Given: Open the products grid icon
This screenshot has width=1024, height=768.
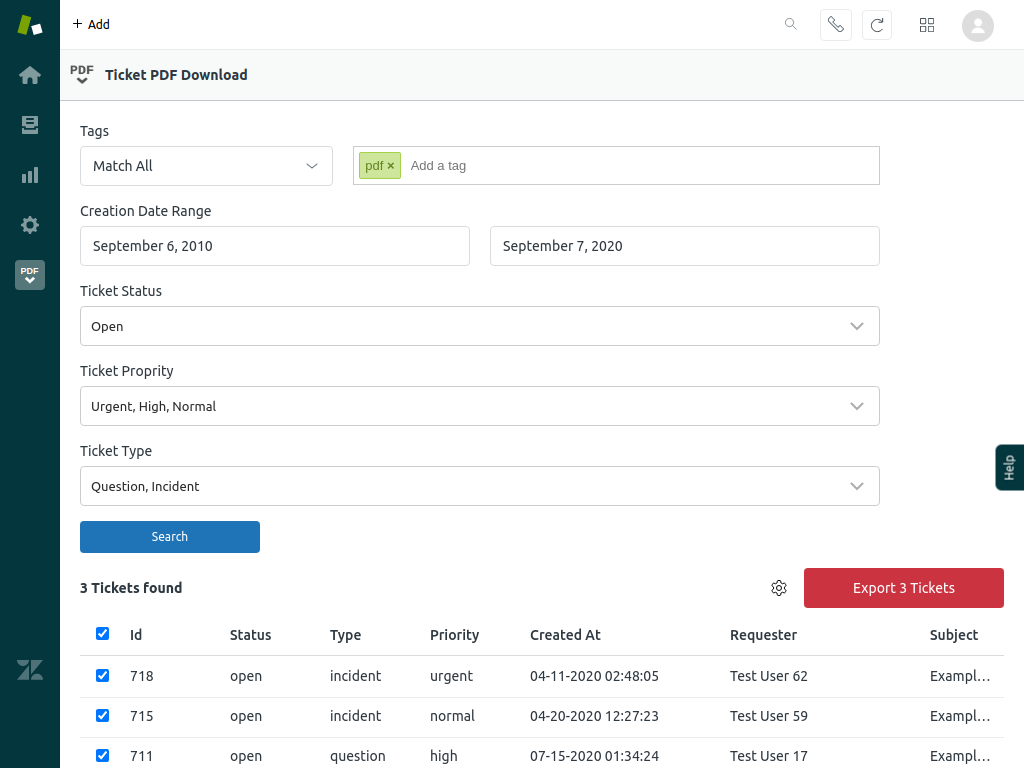Looking at the screenshot, I should (x=927, y=25).
